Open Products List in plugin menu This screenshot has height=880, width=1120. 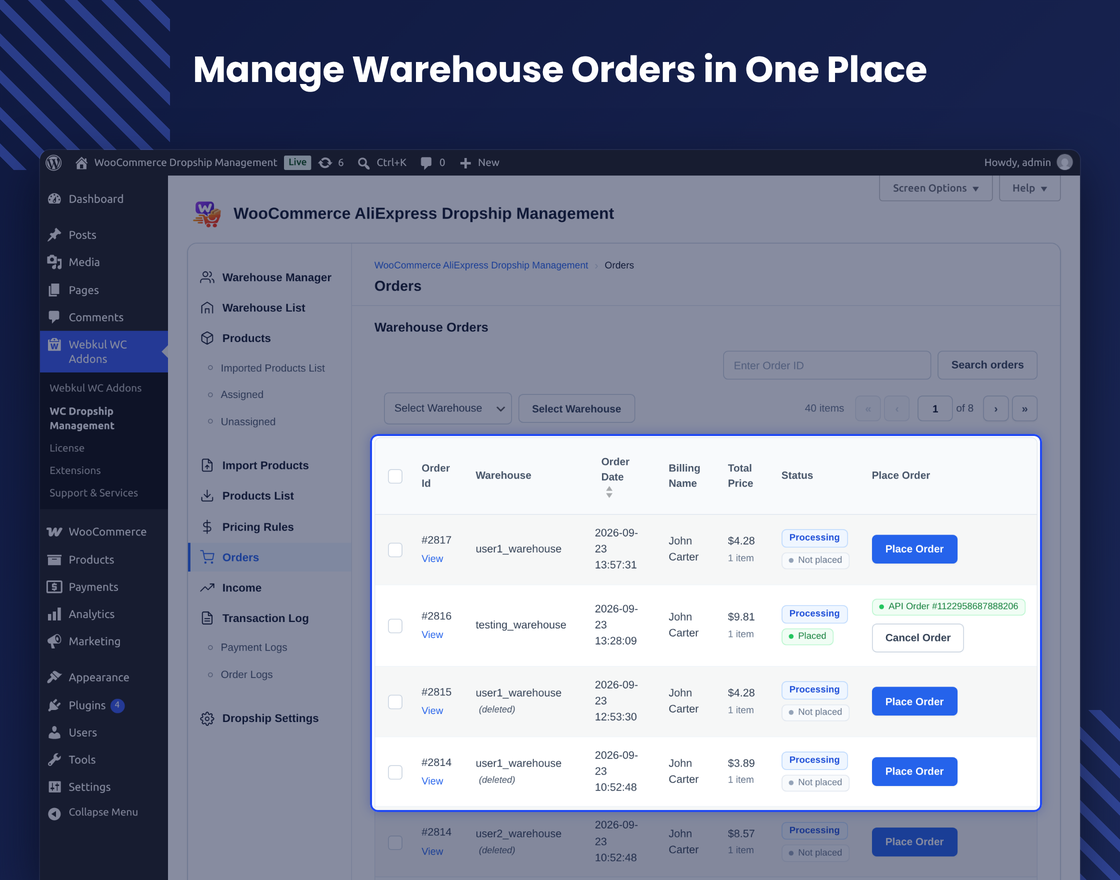(x=258, y=496)
